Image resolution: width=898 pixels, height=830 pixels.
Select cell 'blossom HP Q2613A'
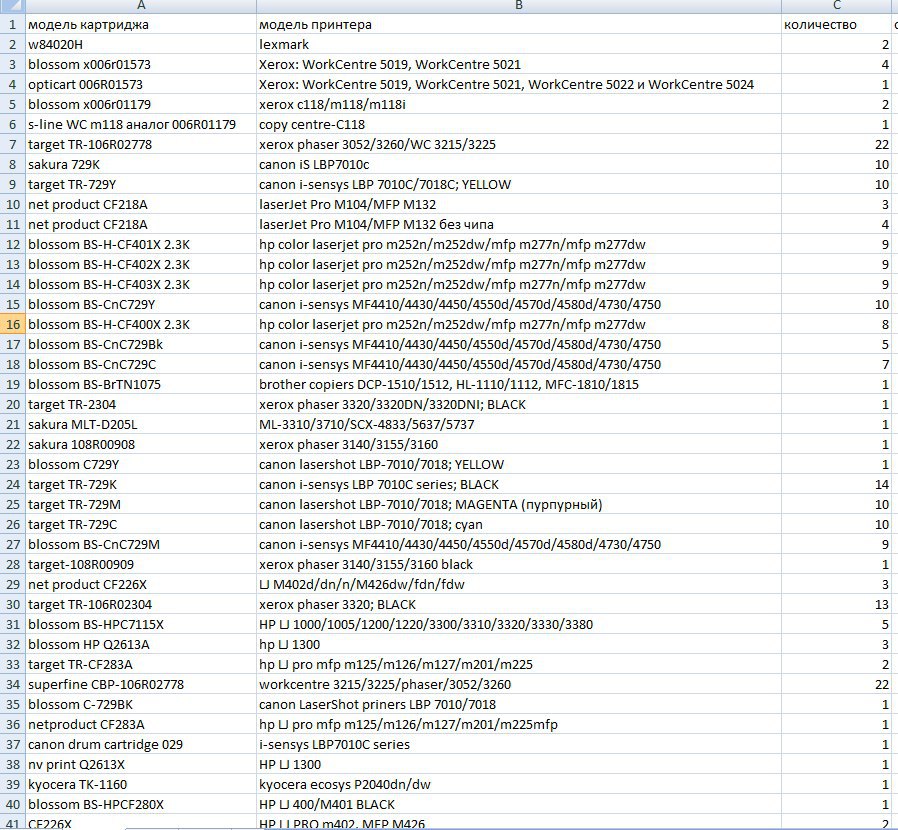click(x=141, y=645)
